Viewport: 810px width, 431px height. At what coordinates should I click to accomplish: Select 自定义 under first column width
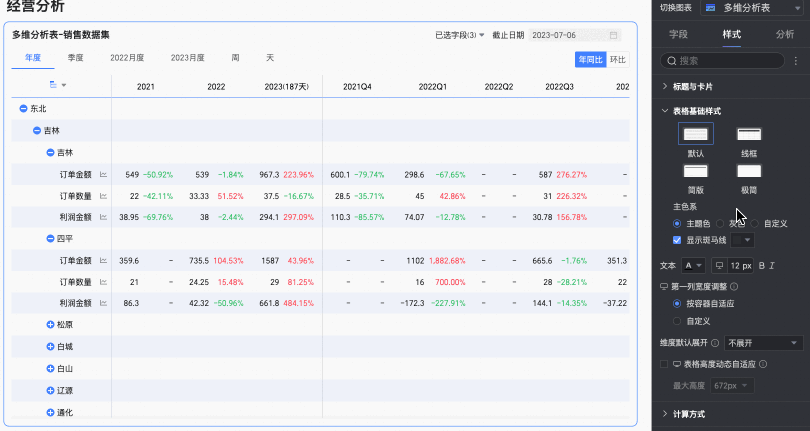677,321
